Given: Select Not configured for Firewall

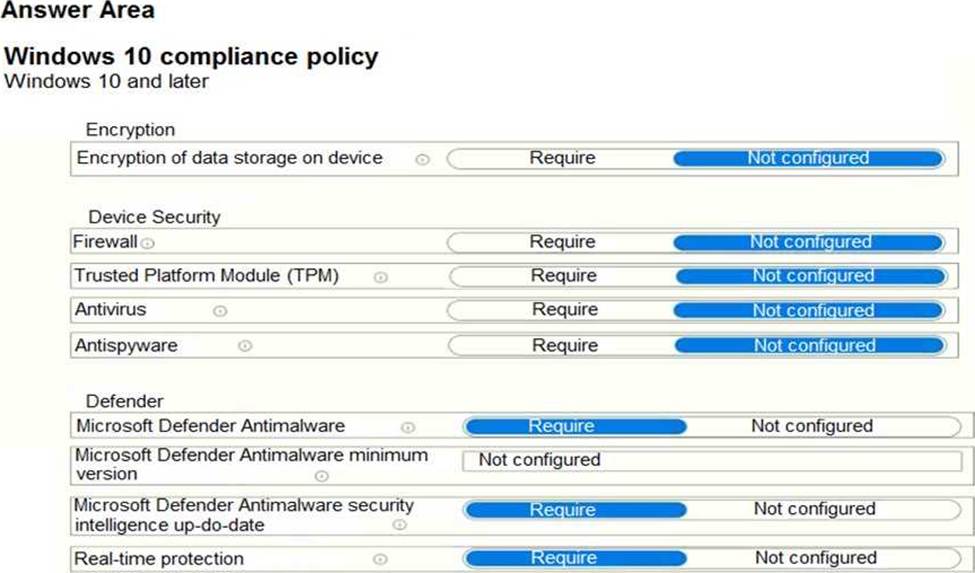Looking at the screenshot, I should pos(810,242).
